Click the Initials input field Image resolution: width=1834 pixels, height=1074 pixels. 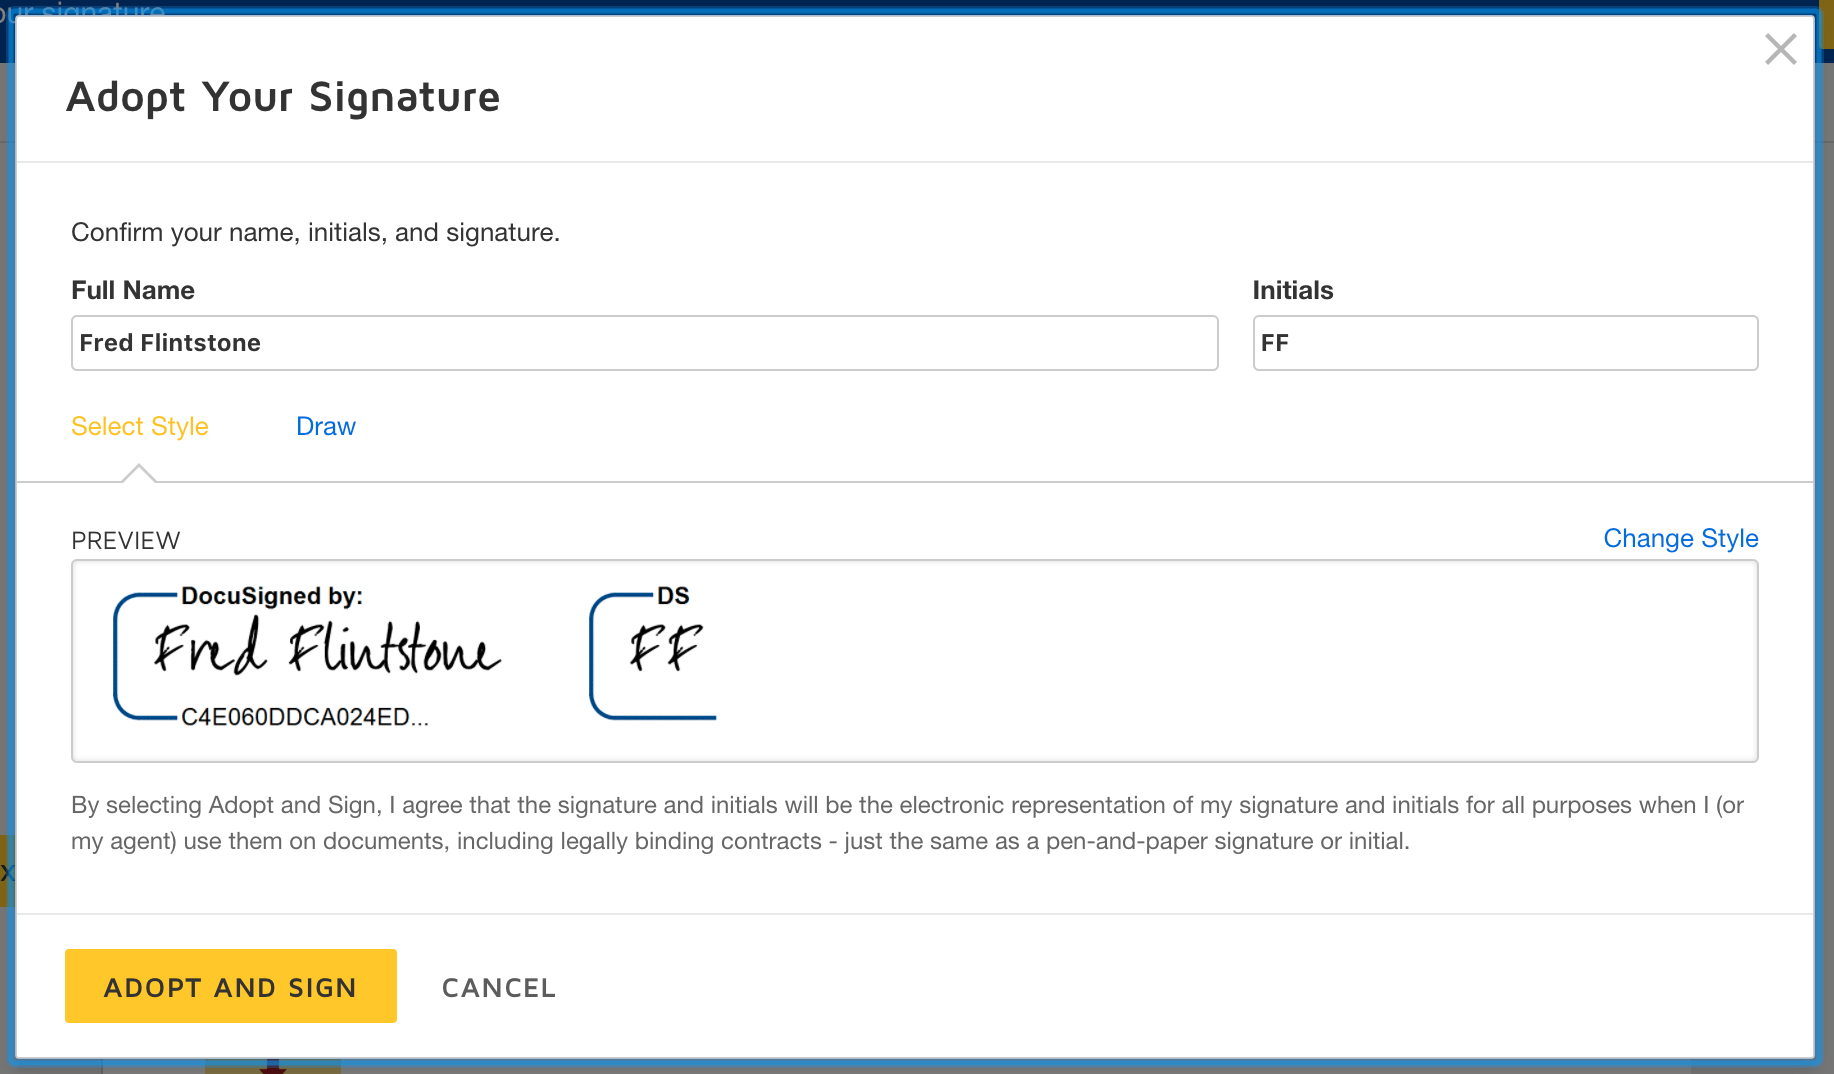click(1505, 343)
